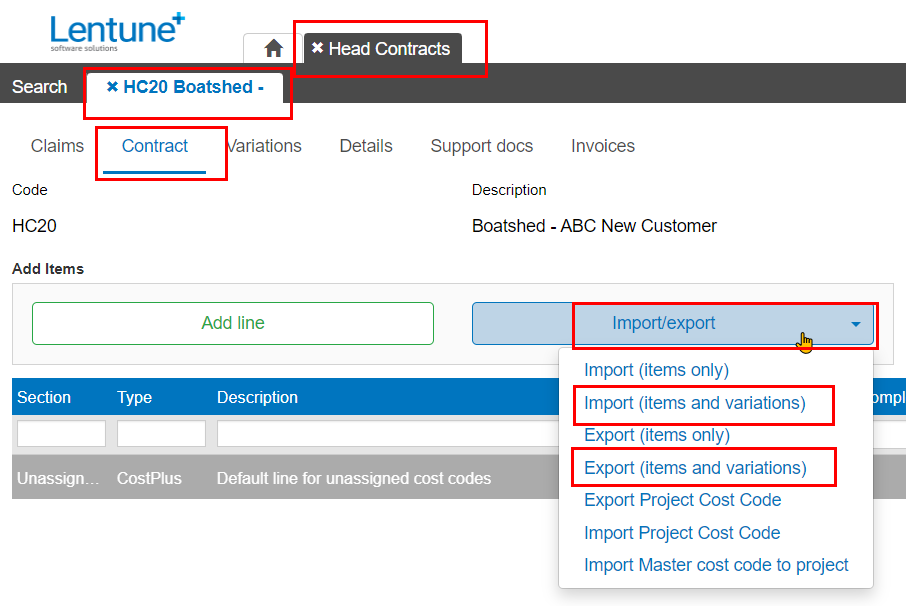906x606 pixels.
Task: Select Export (items and variations)
Action: coord(701,466)
